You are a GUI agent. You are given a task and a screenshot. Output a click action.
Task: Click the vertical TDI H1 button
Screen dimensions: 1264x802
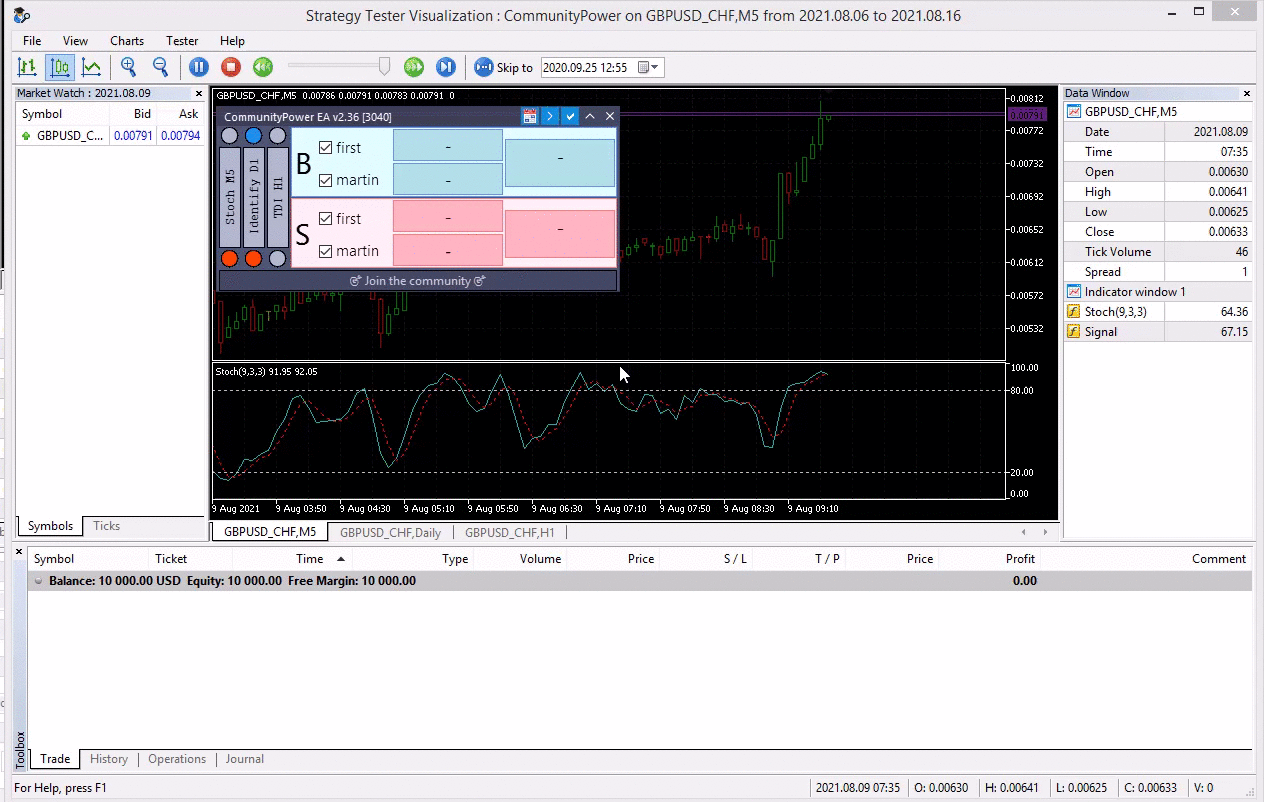(x=278, y=197)
